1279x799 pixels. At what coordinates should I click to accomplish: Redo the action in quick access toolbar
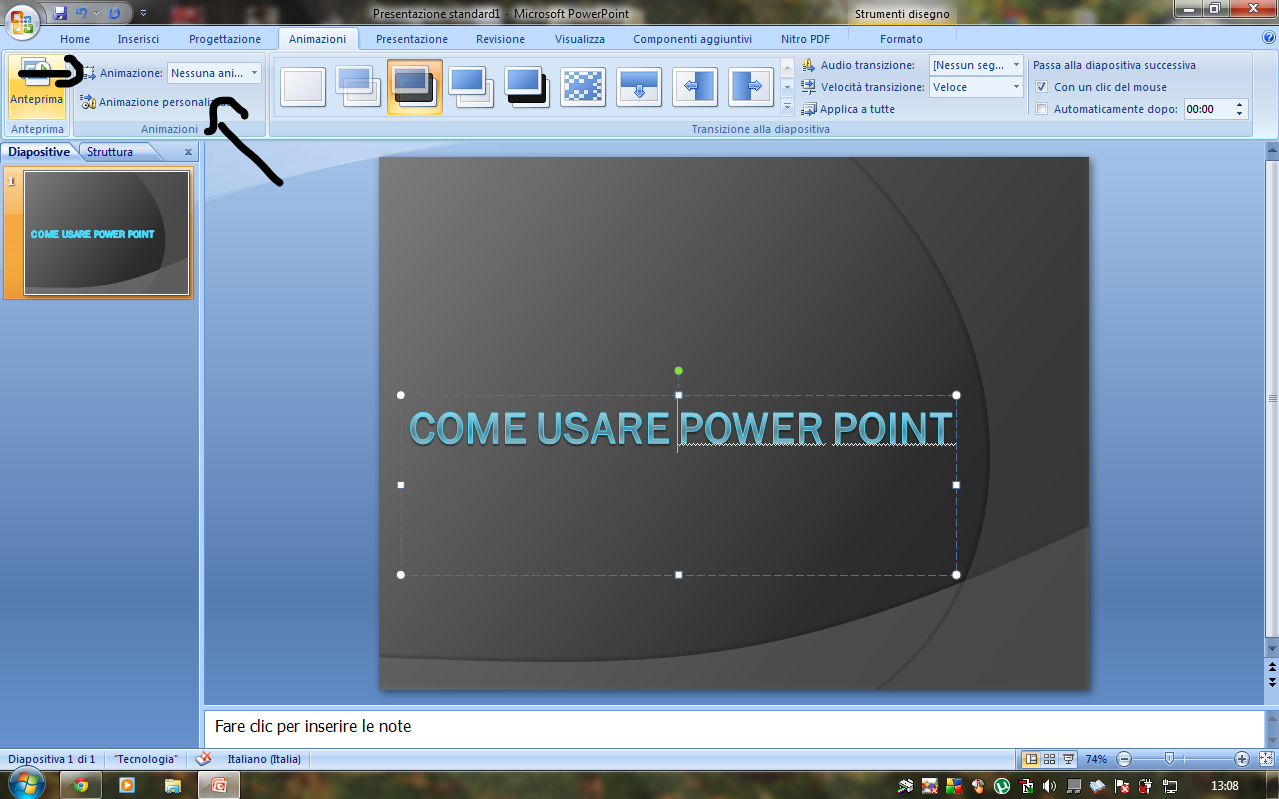(114, 13)
